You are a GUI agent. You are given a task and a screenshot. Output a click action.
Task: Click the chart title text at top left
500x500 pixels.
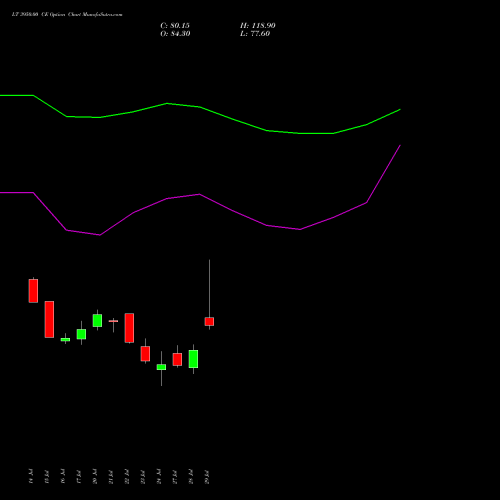(67, 15)
